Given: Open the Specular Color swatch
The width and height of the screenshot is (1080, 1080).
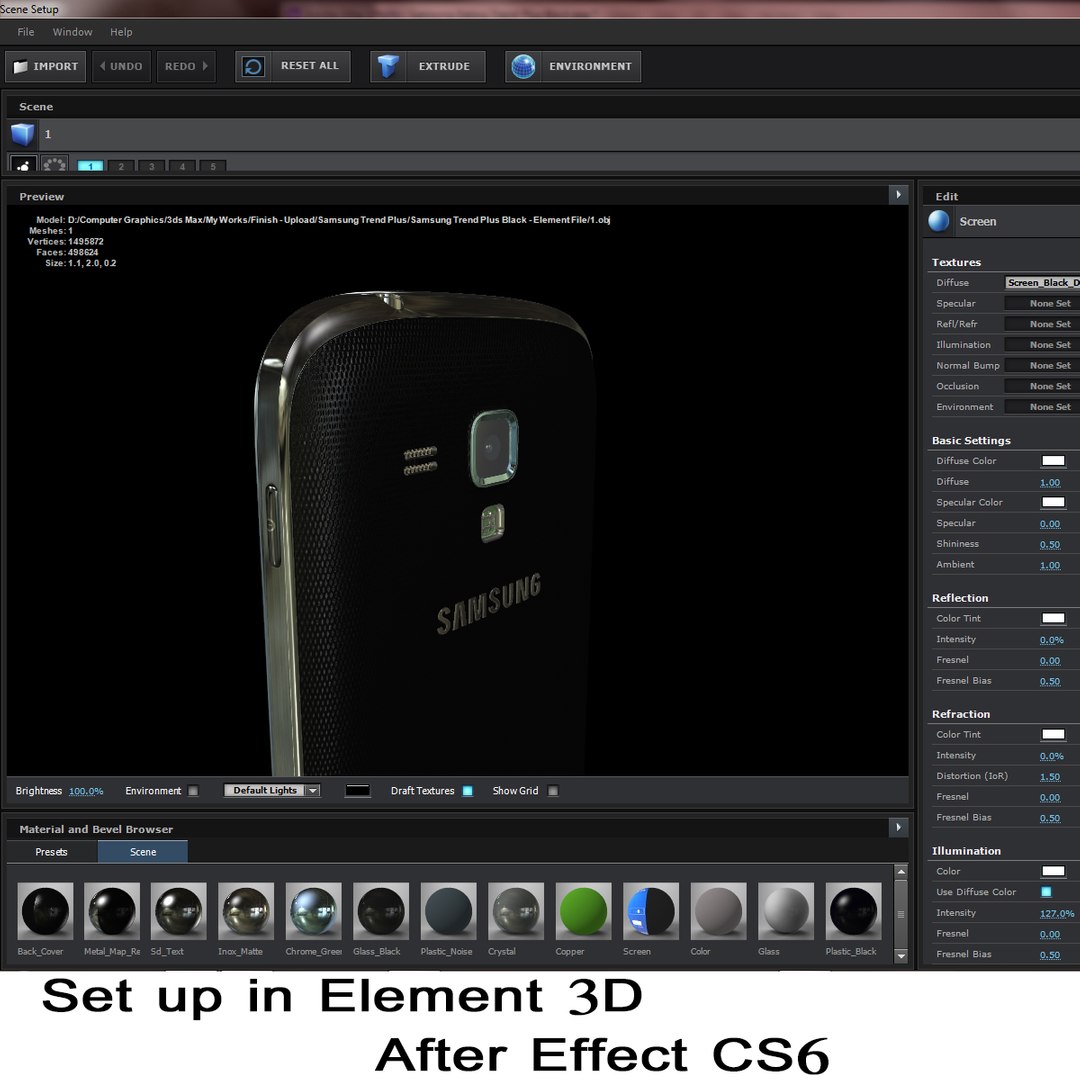Looking at the screenshot, I should pos(1053,502).
